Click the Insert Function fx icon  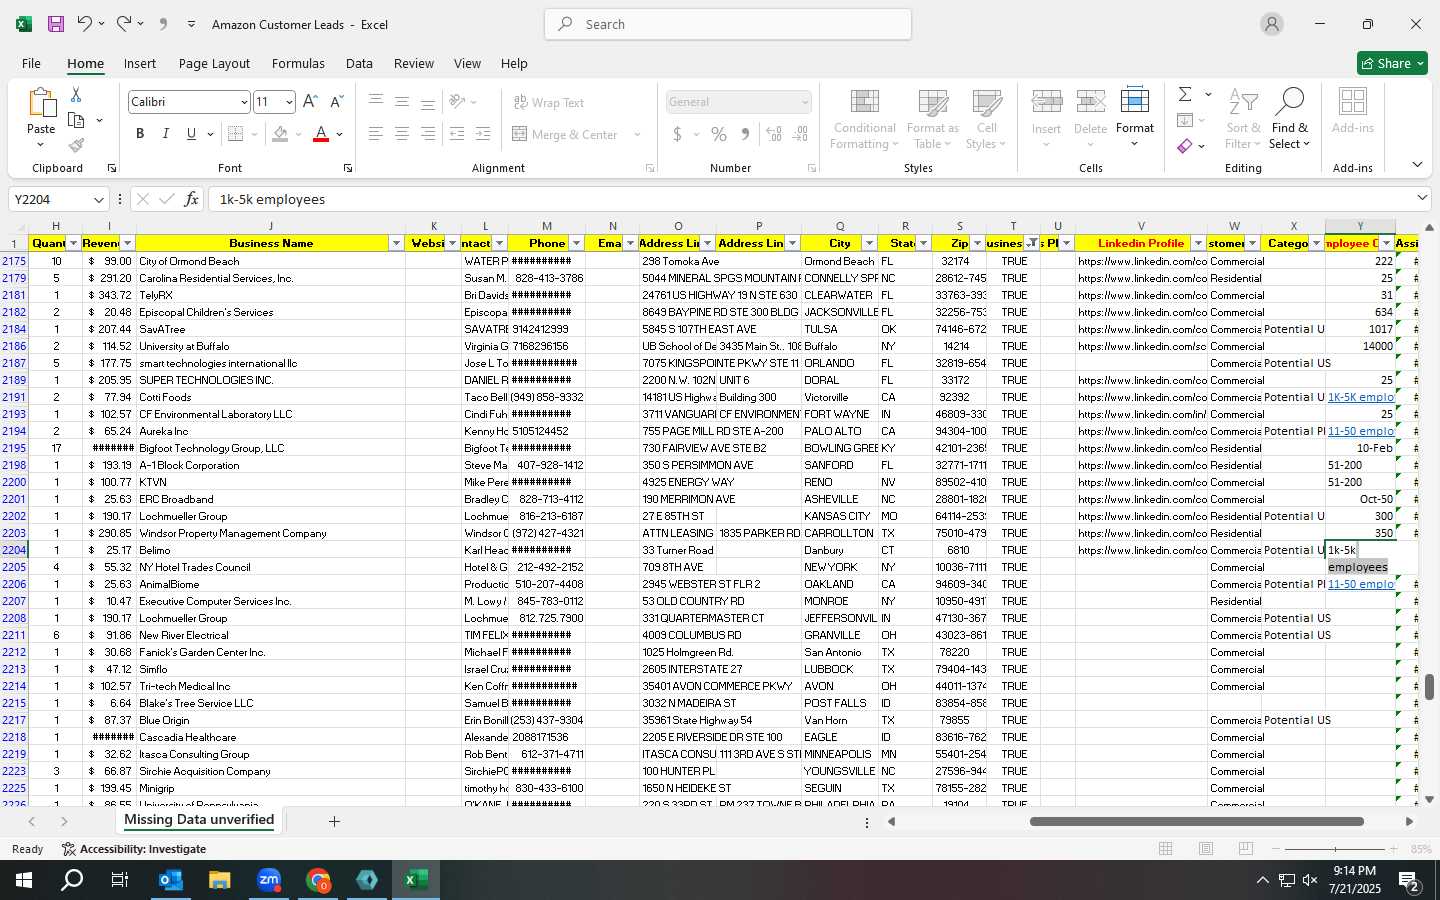point(191,199)
